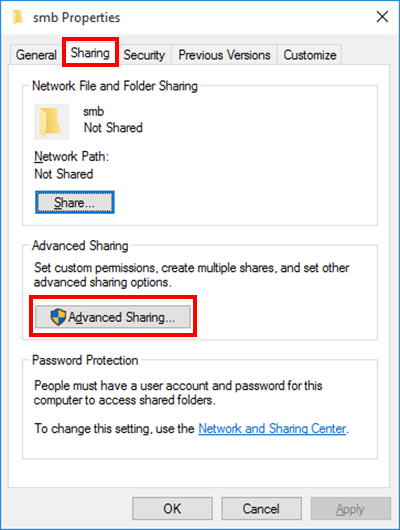Click the large smb folder icon
Viewport: 400px width, 530px height.
pos(51,122)
